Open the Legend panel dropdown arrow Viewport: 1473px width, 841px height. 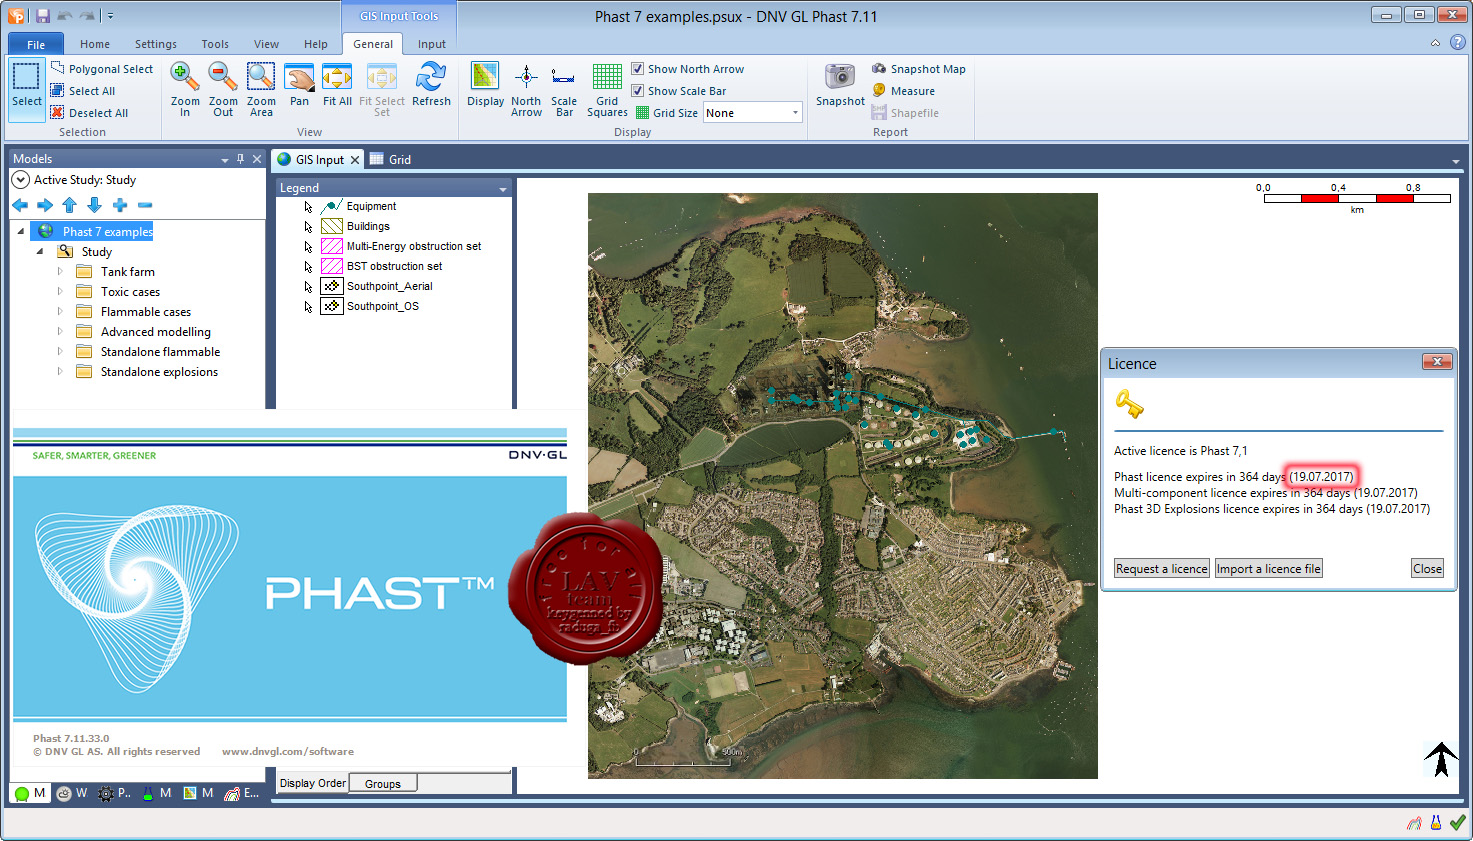pyautogui.click(x=502, y=188)
